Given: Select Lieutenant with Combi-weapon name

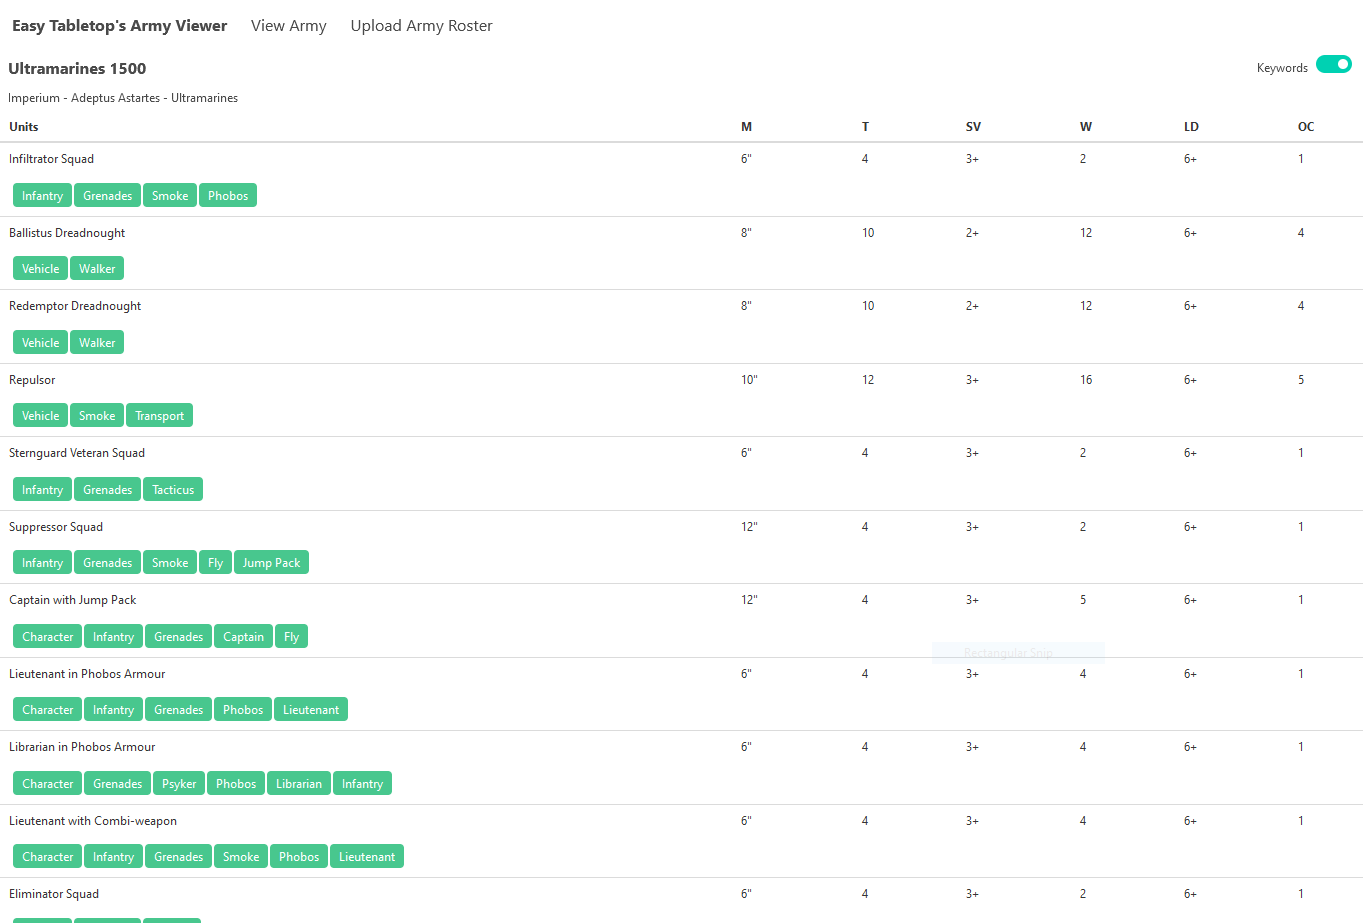Looking at the screenshot, I should (93, 821).
